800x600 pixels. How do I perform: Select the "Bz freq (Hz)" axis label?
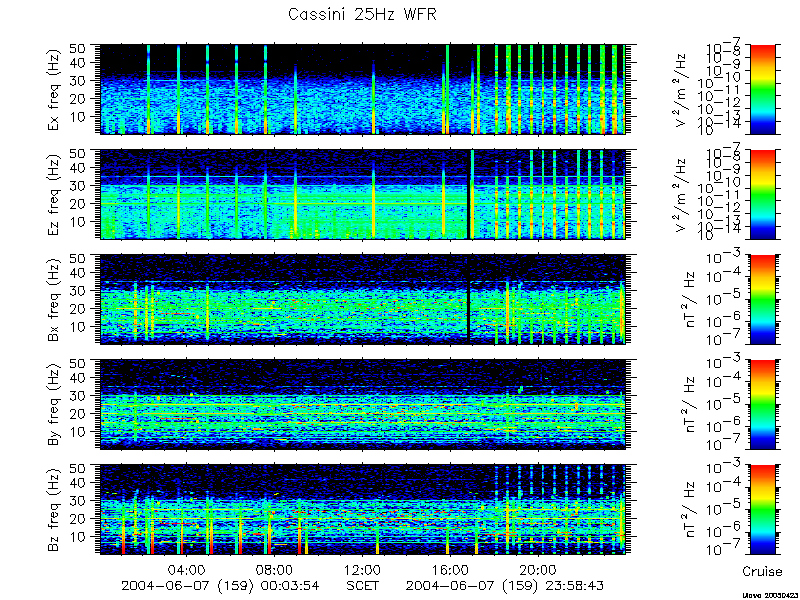54,509
